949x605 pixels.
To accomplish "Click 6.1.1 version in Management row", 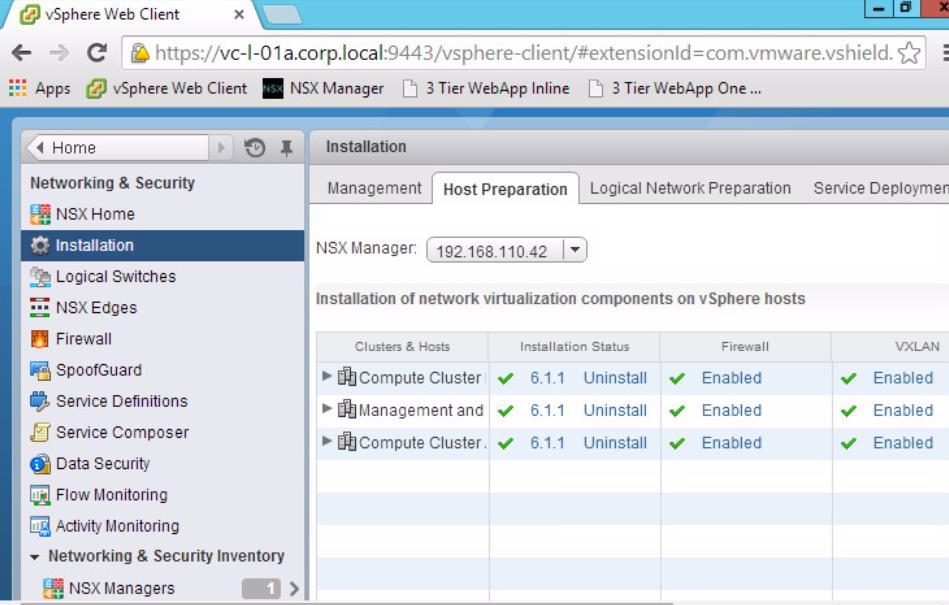I will point(547,411).
